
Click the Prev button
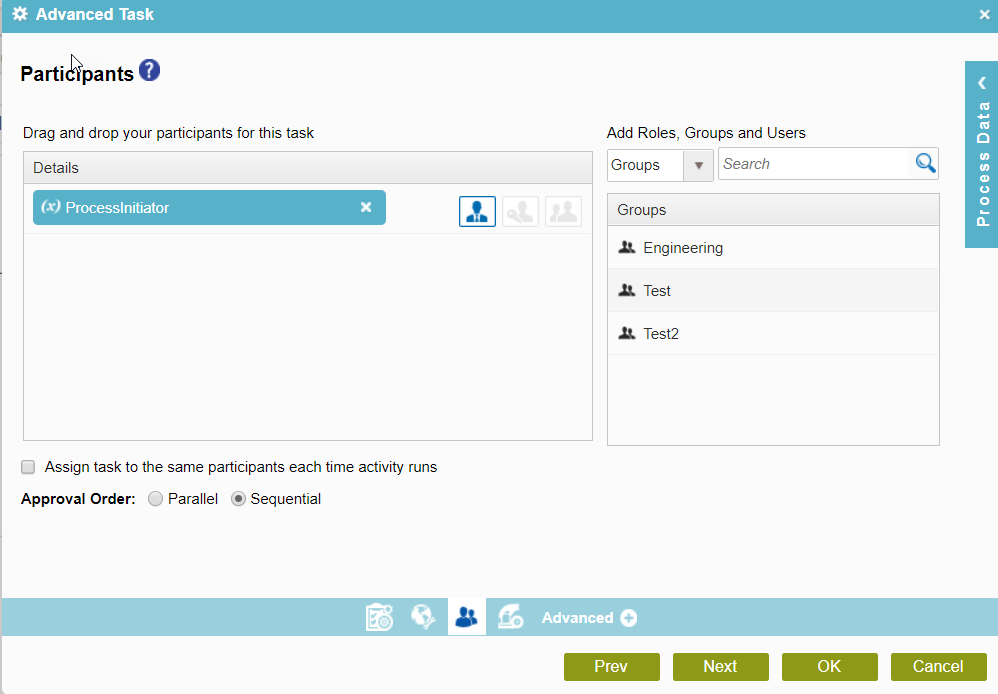coord(611,667)
